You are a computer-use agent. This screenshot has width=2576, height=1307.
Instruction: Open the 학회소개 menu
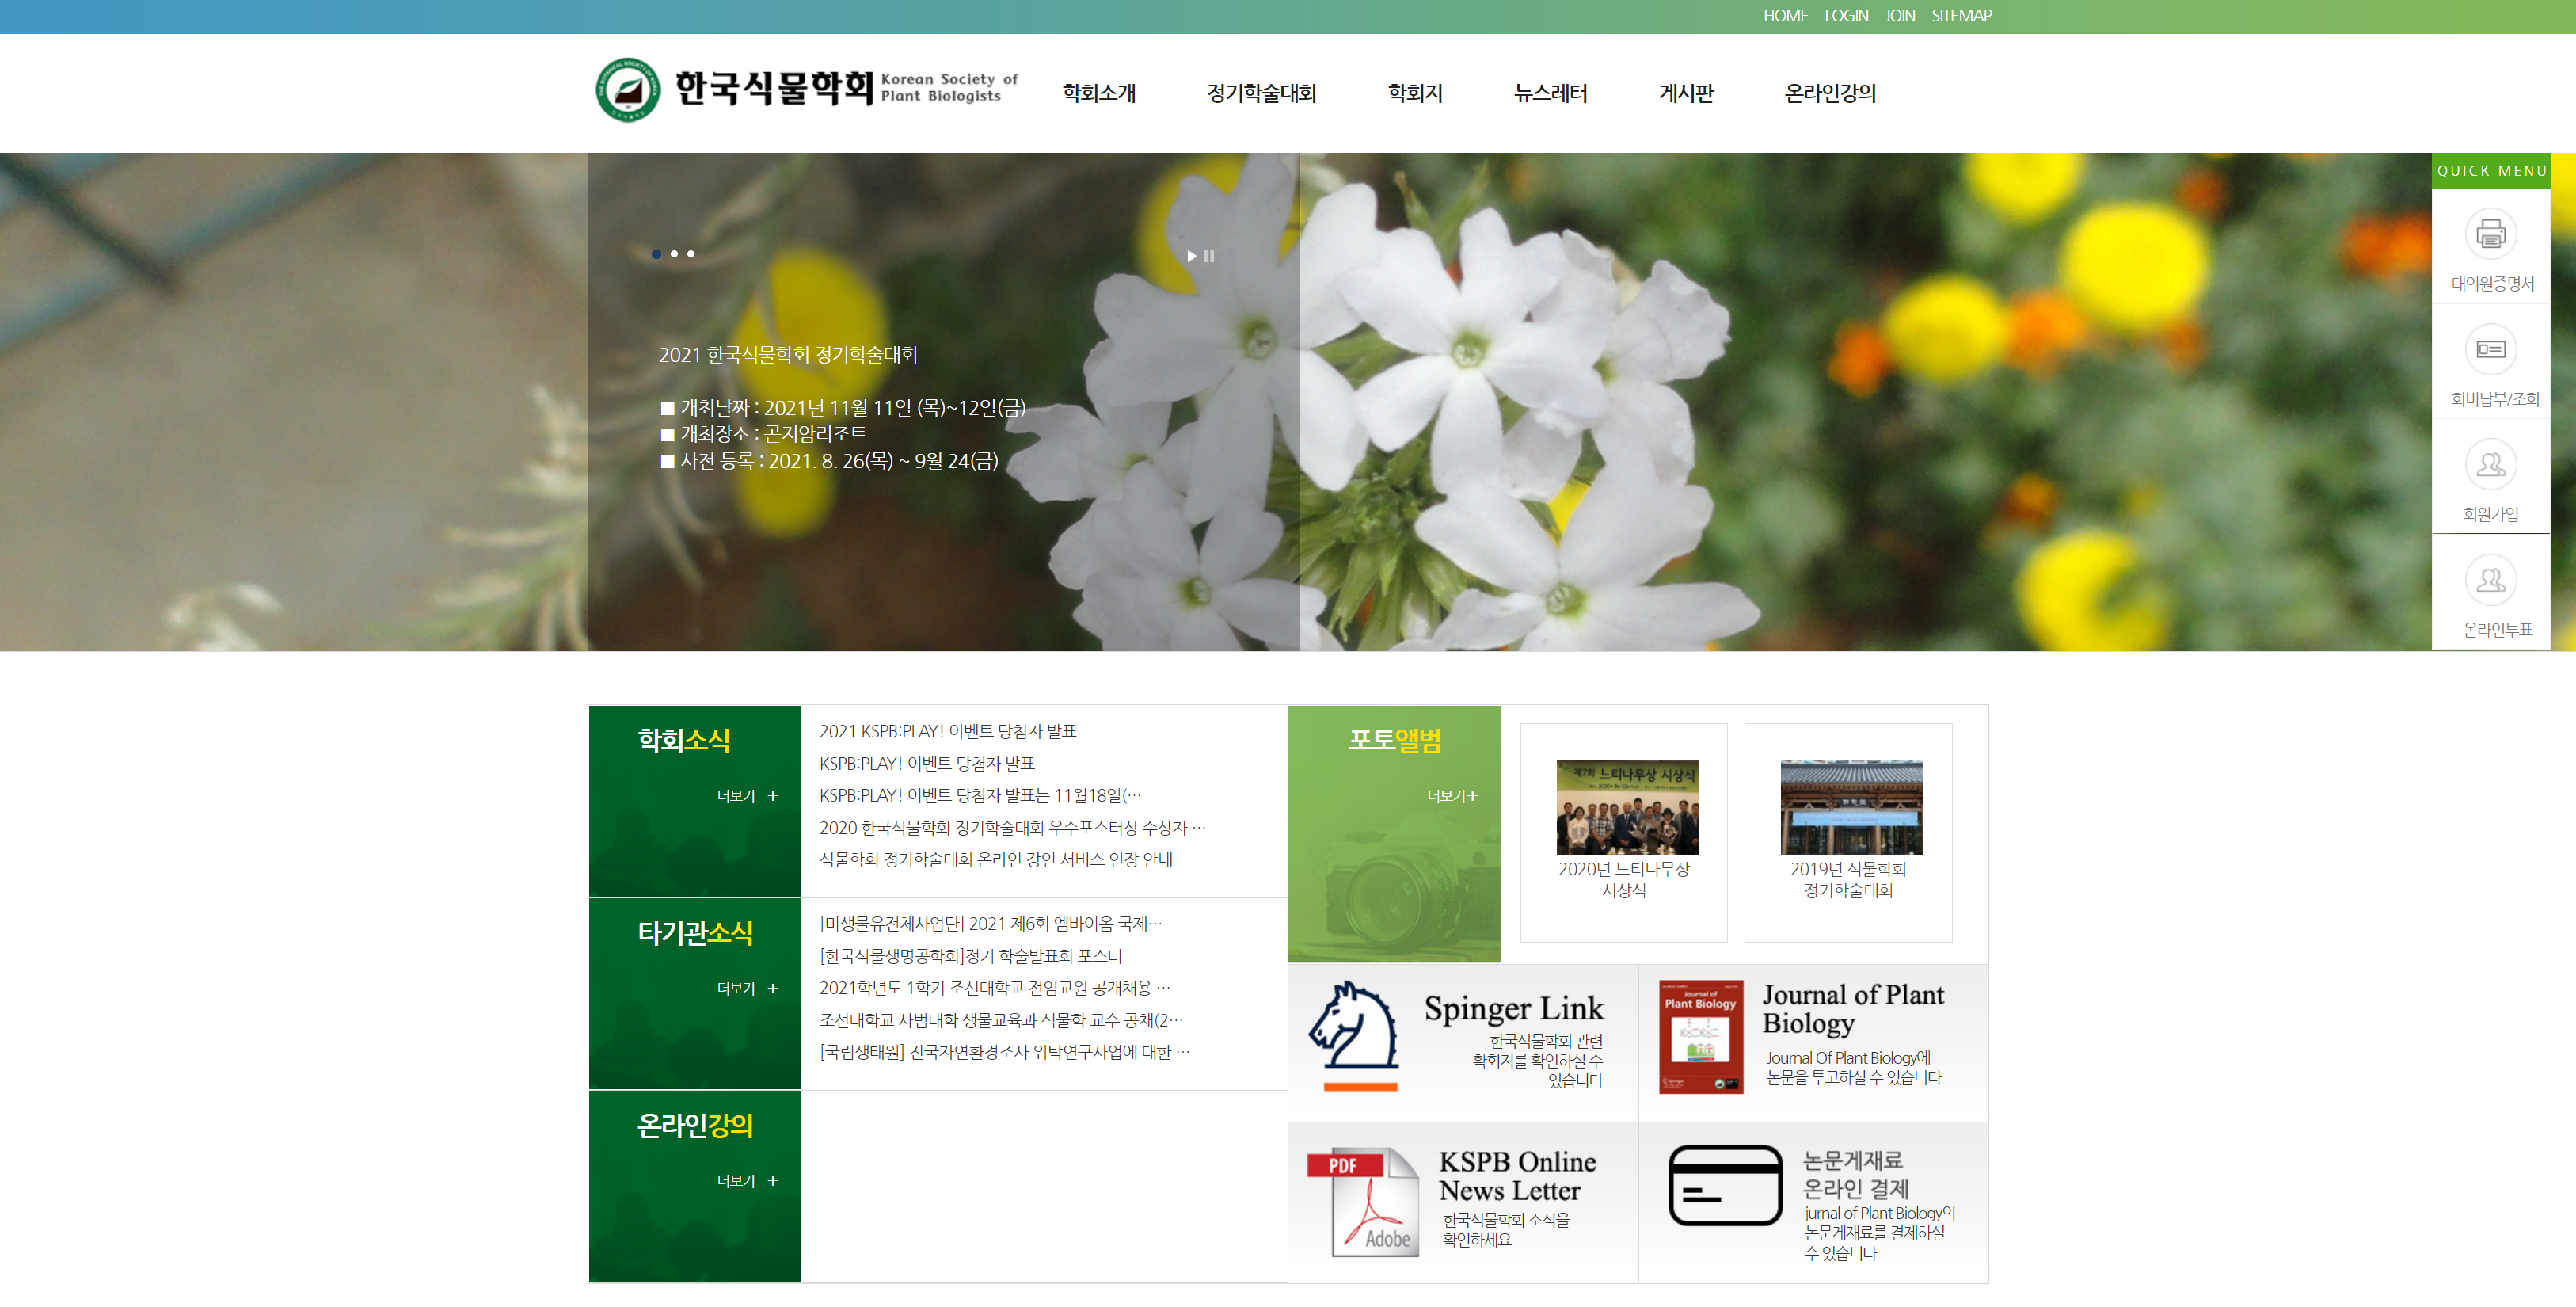pos(1098,93)
